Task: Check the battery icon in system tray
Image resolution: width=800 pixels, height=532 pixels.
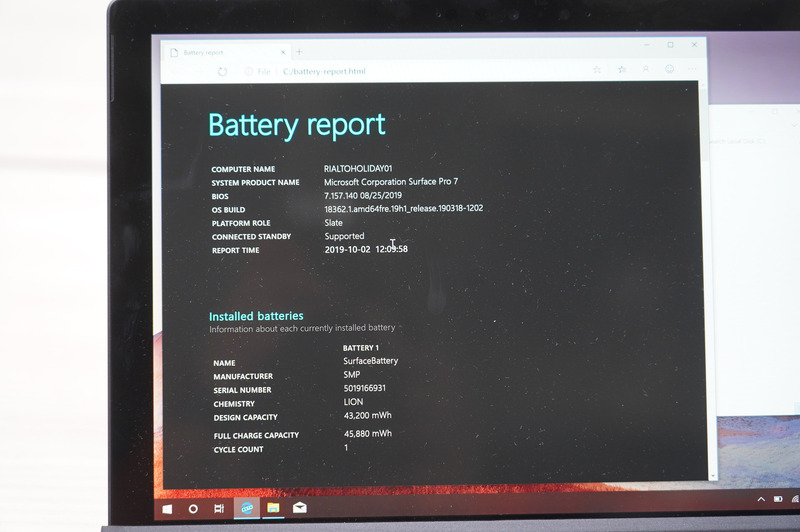Action: 778,499
